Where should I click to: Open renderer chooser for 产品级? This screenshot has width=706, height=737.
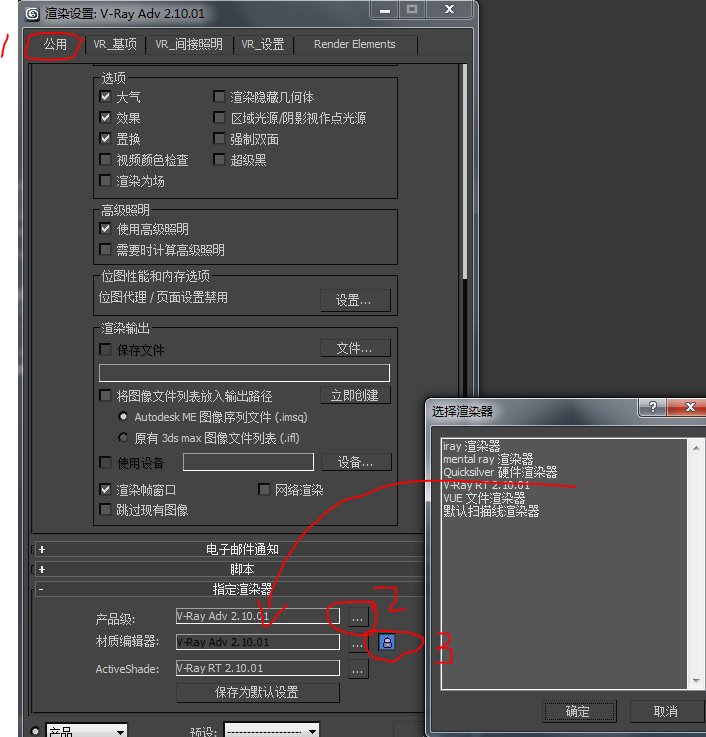coord(358,616)
